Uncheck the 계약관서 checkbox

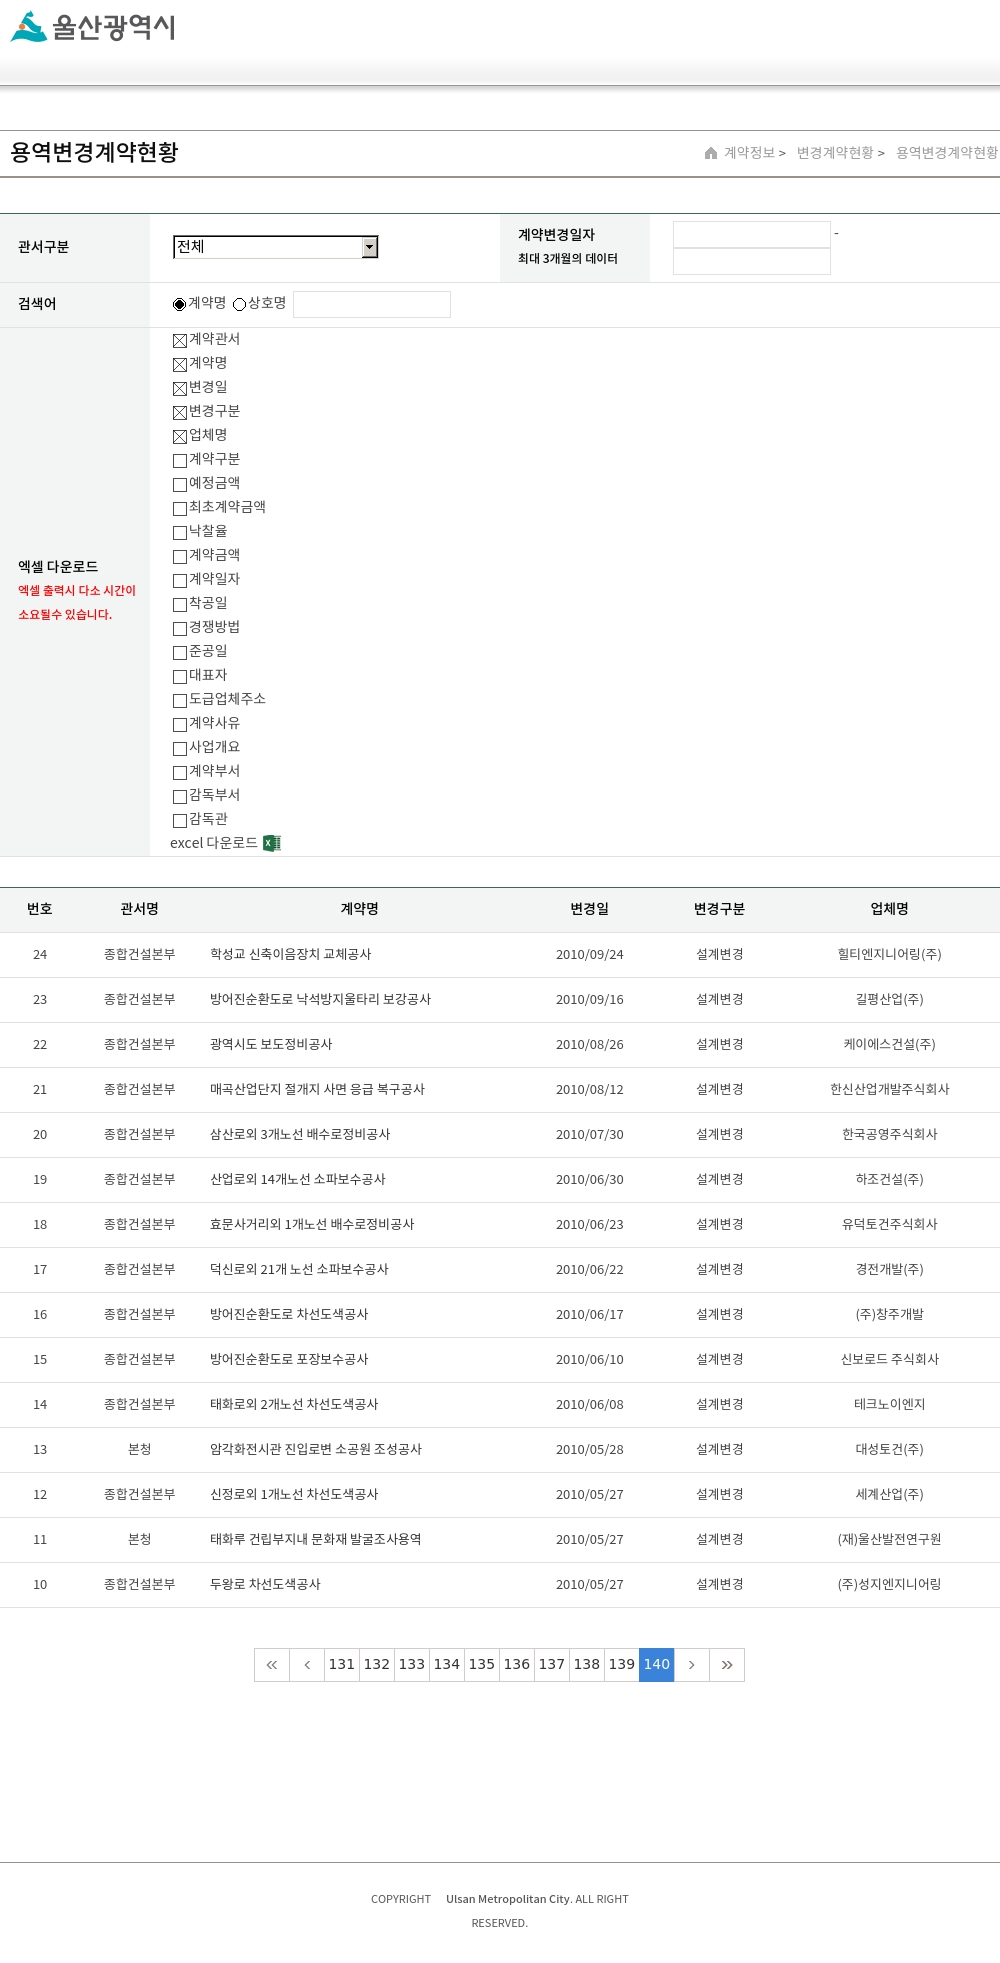(x=180, y=341)
